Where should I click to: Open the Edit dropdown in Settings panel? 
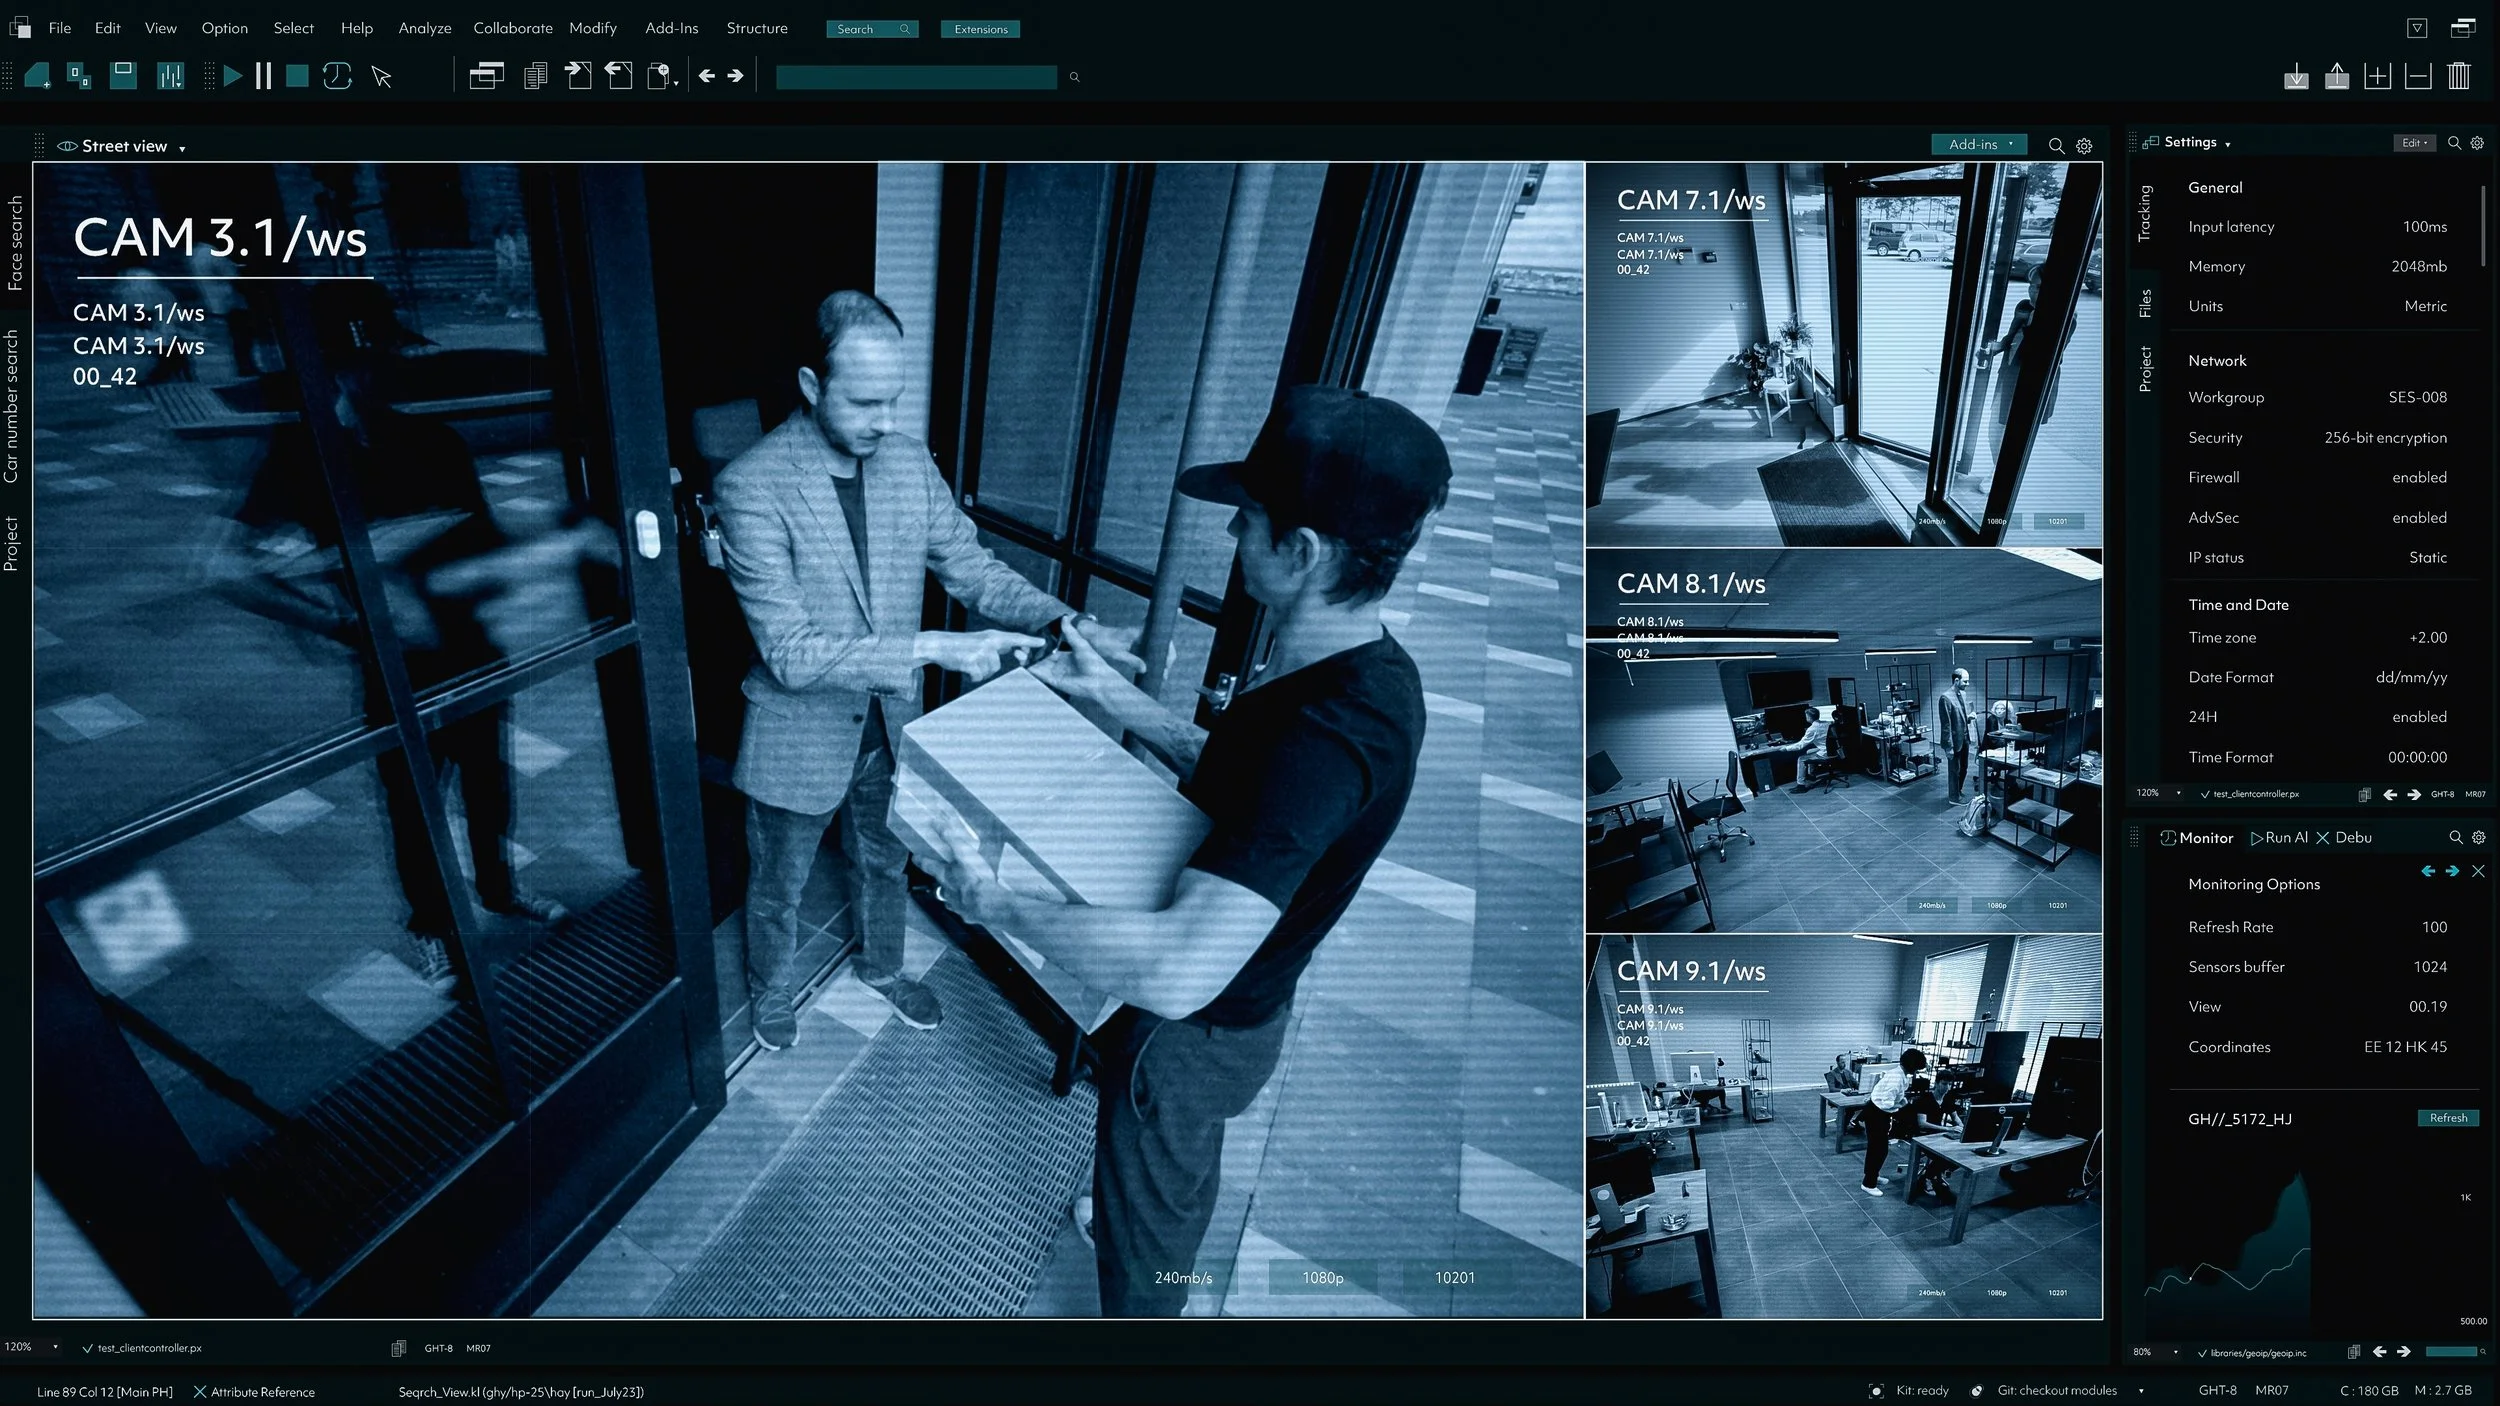[2415, 143]
